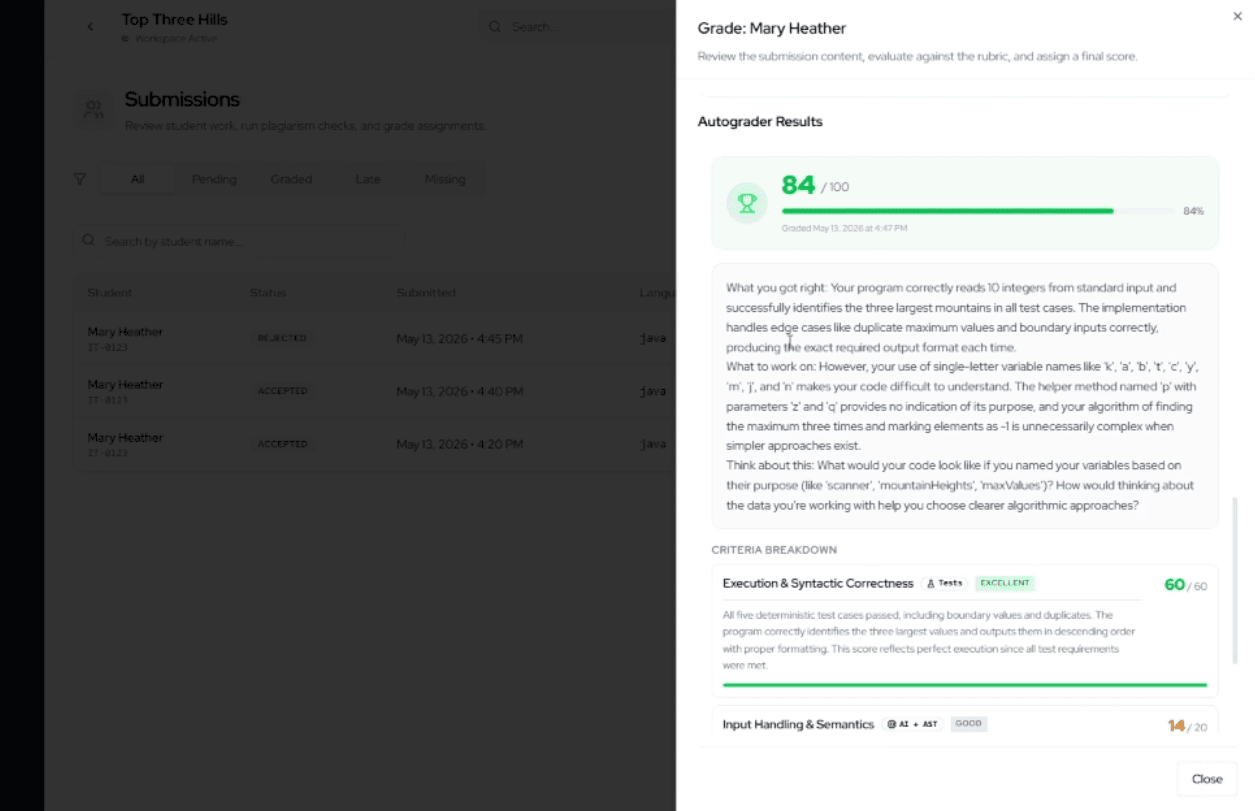Click the magnifier icon in student search
Viewport: 1255px width, 811px height.
[x=89, y=241]
